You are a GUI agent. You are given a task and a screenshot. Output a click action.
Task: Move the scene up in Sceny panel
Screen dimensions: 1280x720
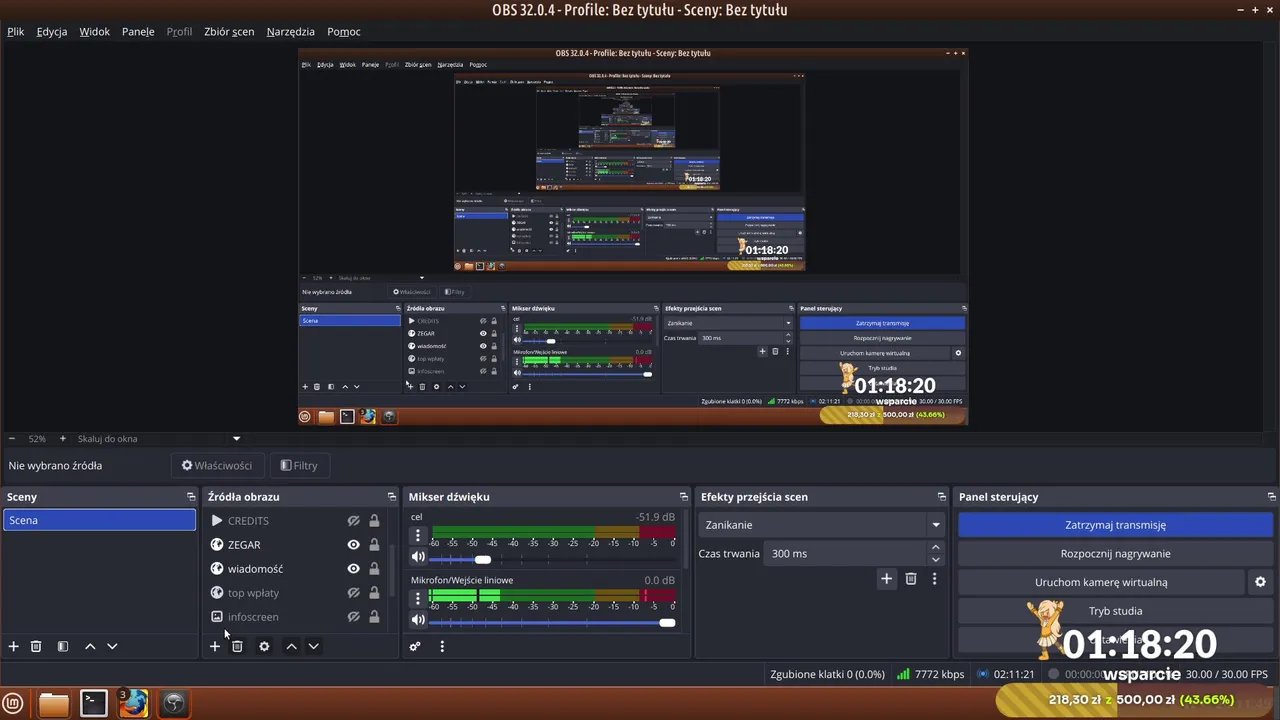[90, 647]
